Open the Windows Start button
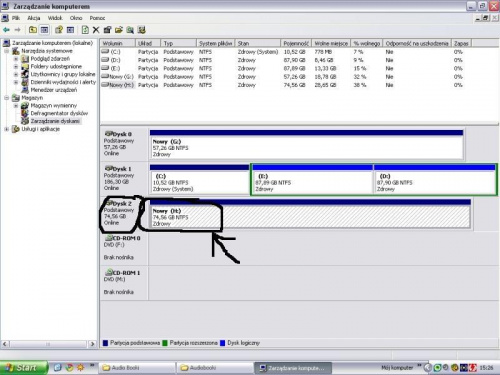Viewport: 500px width, 375px height. [23, 368]
